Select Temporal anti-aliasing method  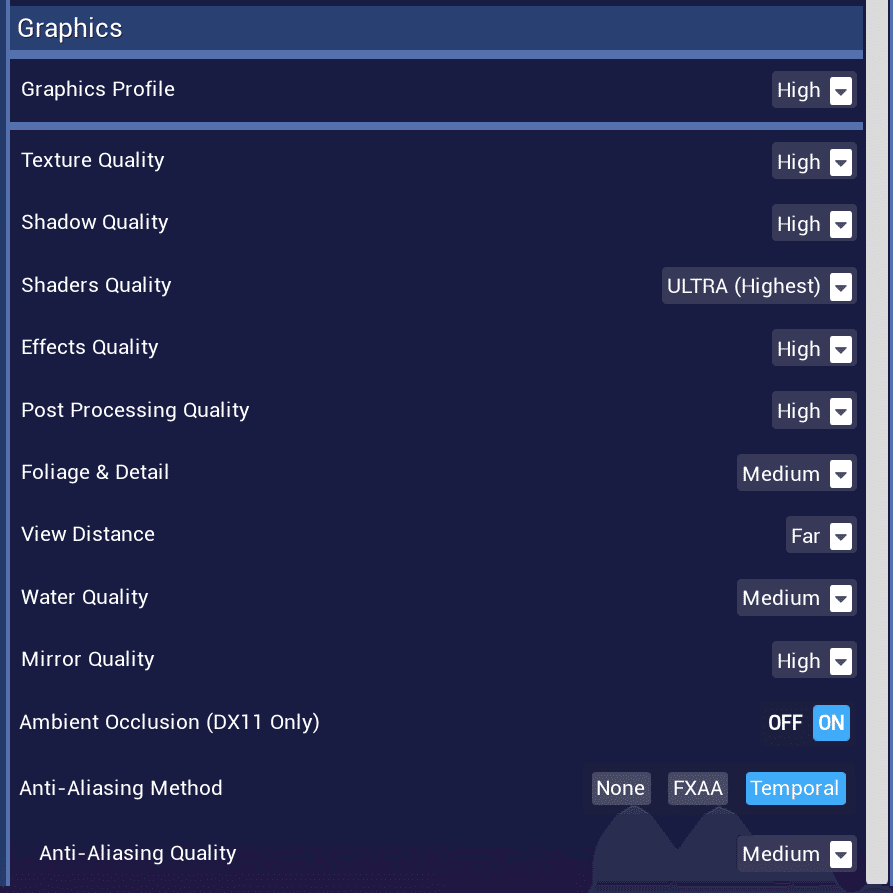click(795, 788)
